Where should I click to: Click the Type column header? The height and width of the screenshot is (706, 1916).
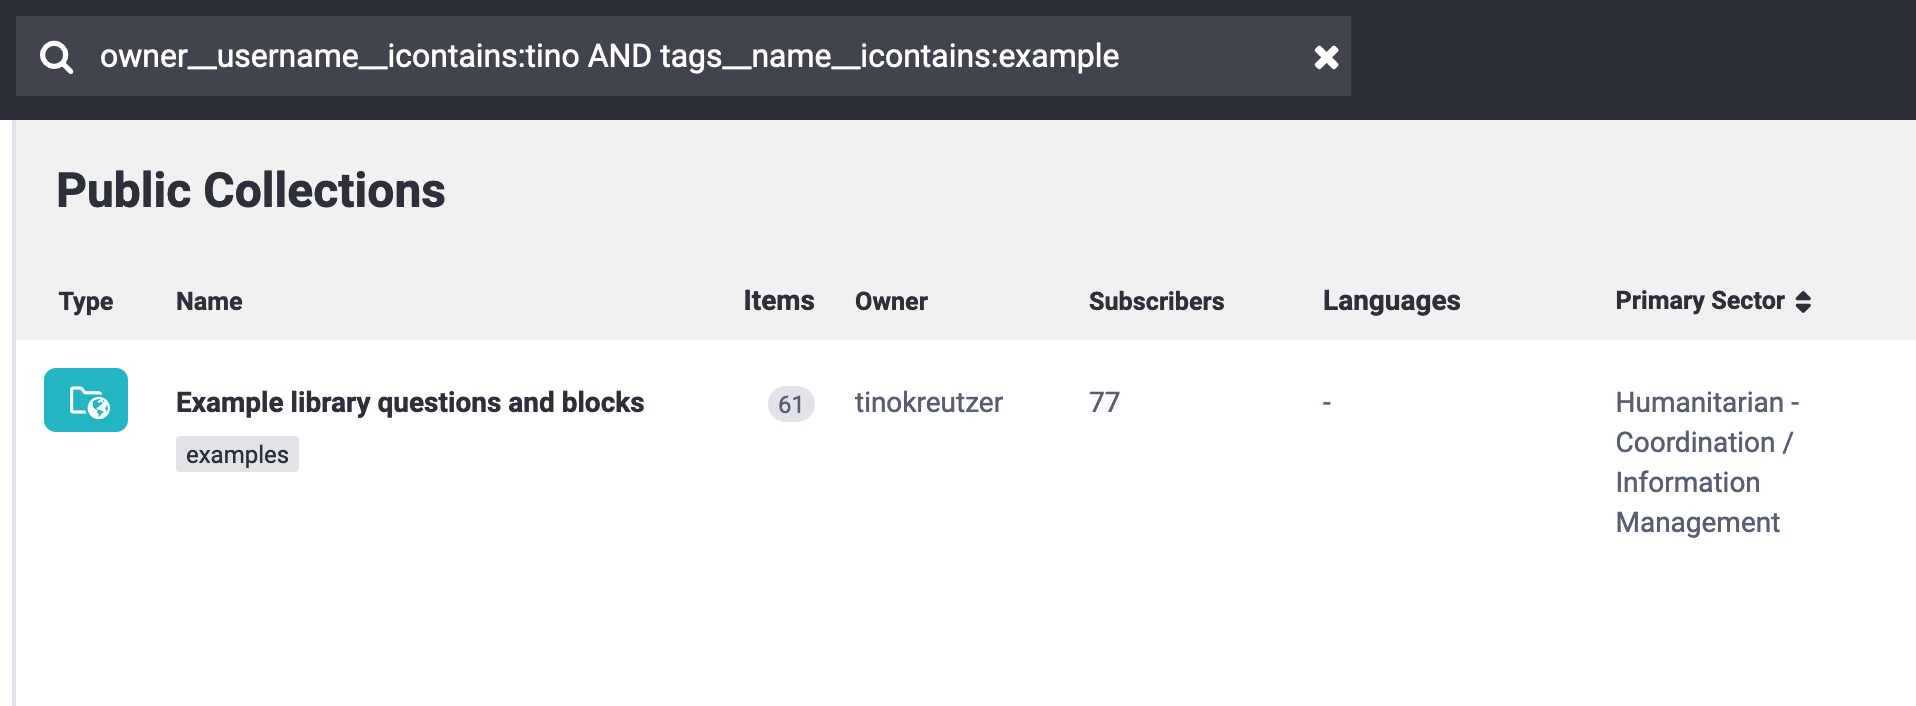point(86,301)
